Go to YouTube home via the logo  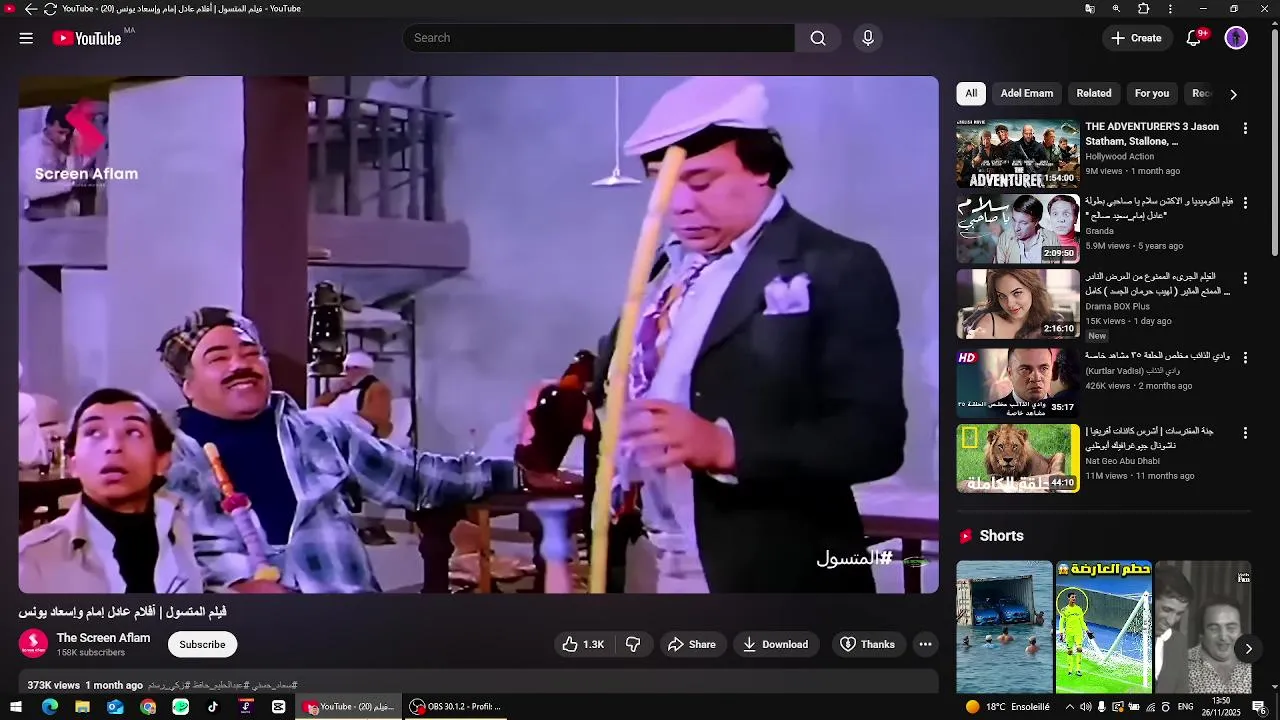point(87,38)
